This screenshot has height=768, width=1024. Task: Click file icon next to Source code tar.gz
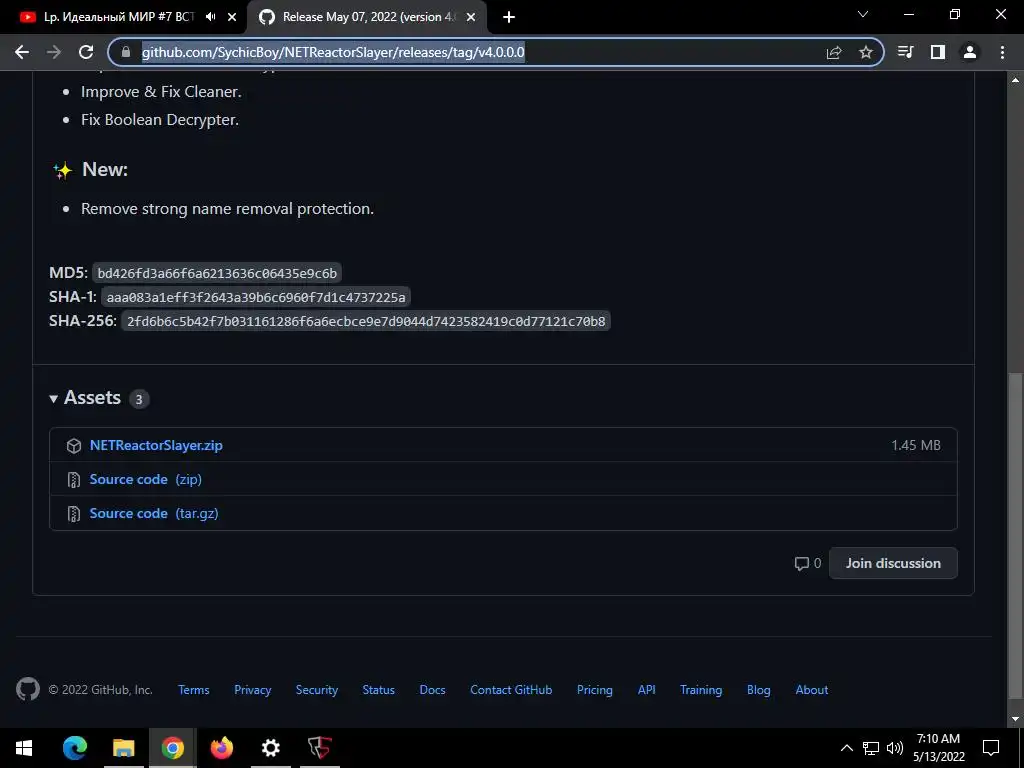coord(74,514)
